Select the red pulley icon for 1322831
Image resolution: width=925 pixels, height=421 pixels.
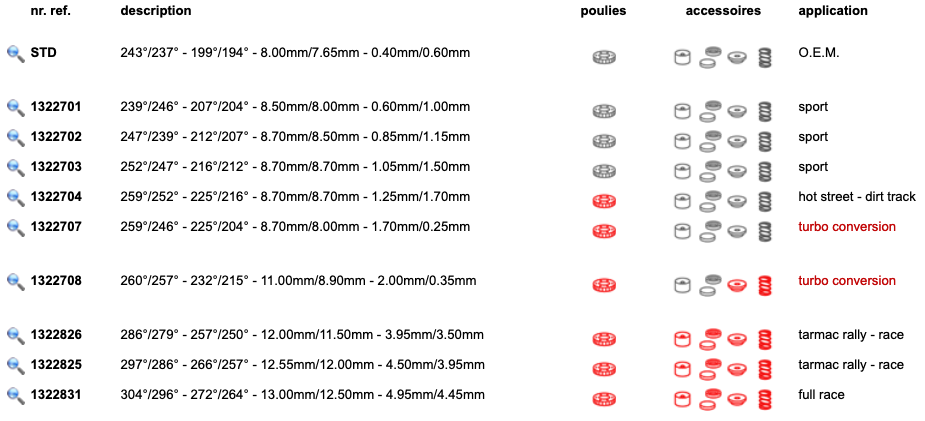604,399
